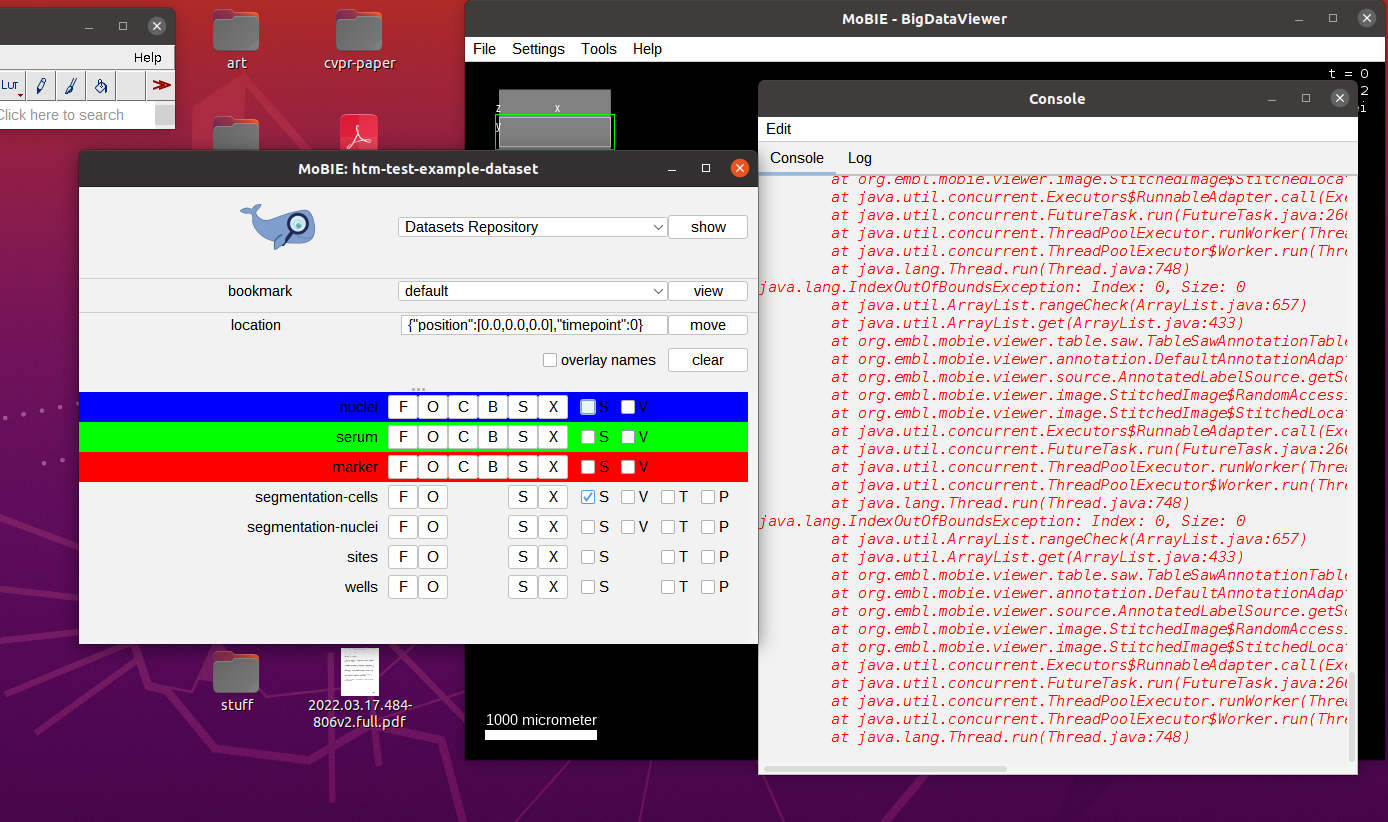Open the Lut dropdown in the Fiji toolbar
The height and width of the screenshot is (822, 1388).
point(12,86)
